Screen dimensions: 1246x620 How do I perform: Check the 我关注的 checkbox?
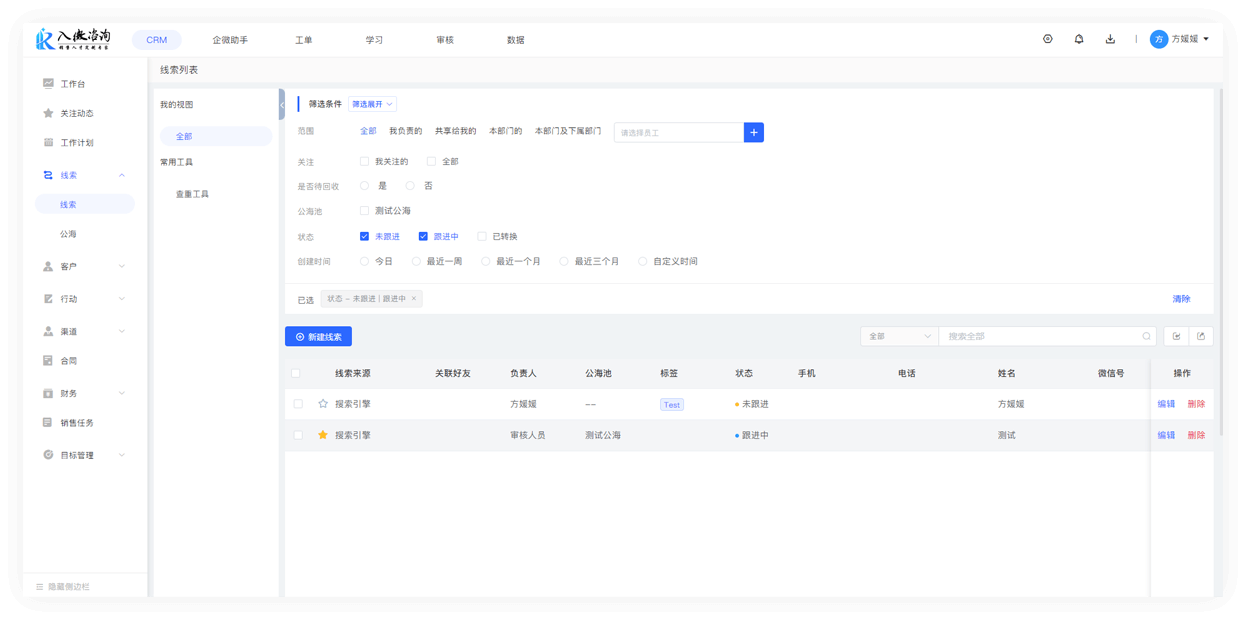point(364,161)
